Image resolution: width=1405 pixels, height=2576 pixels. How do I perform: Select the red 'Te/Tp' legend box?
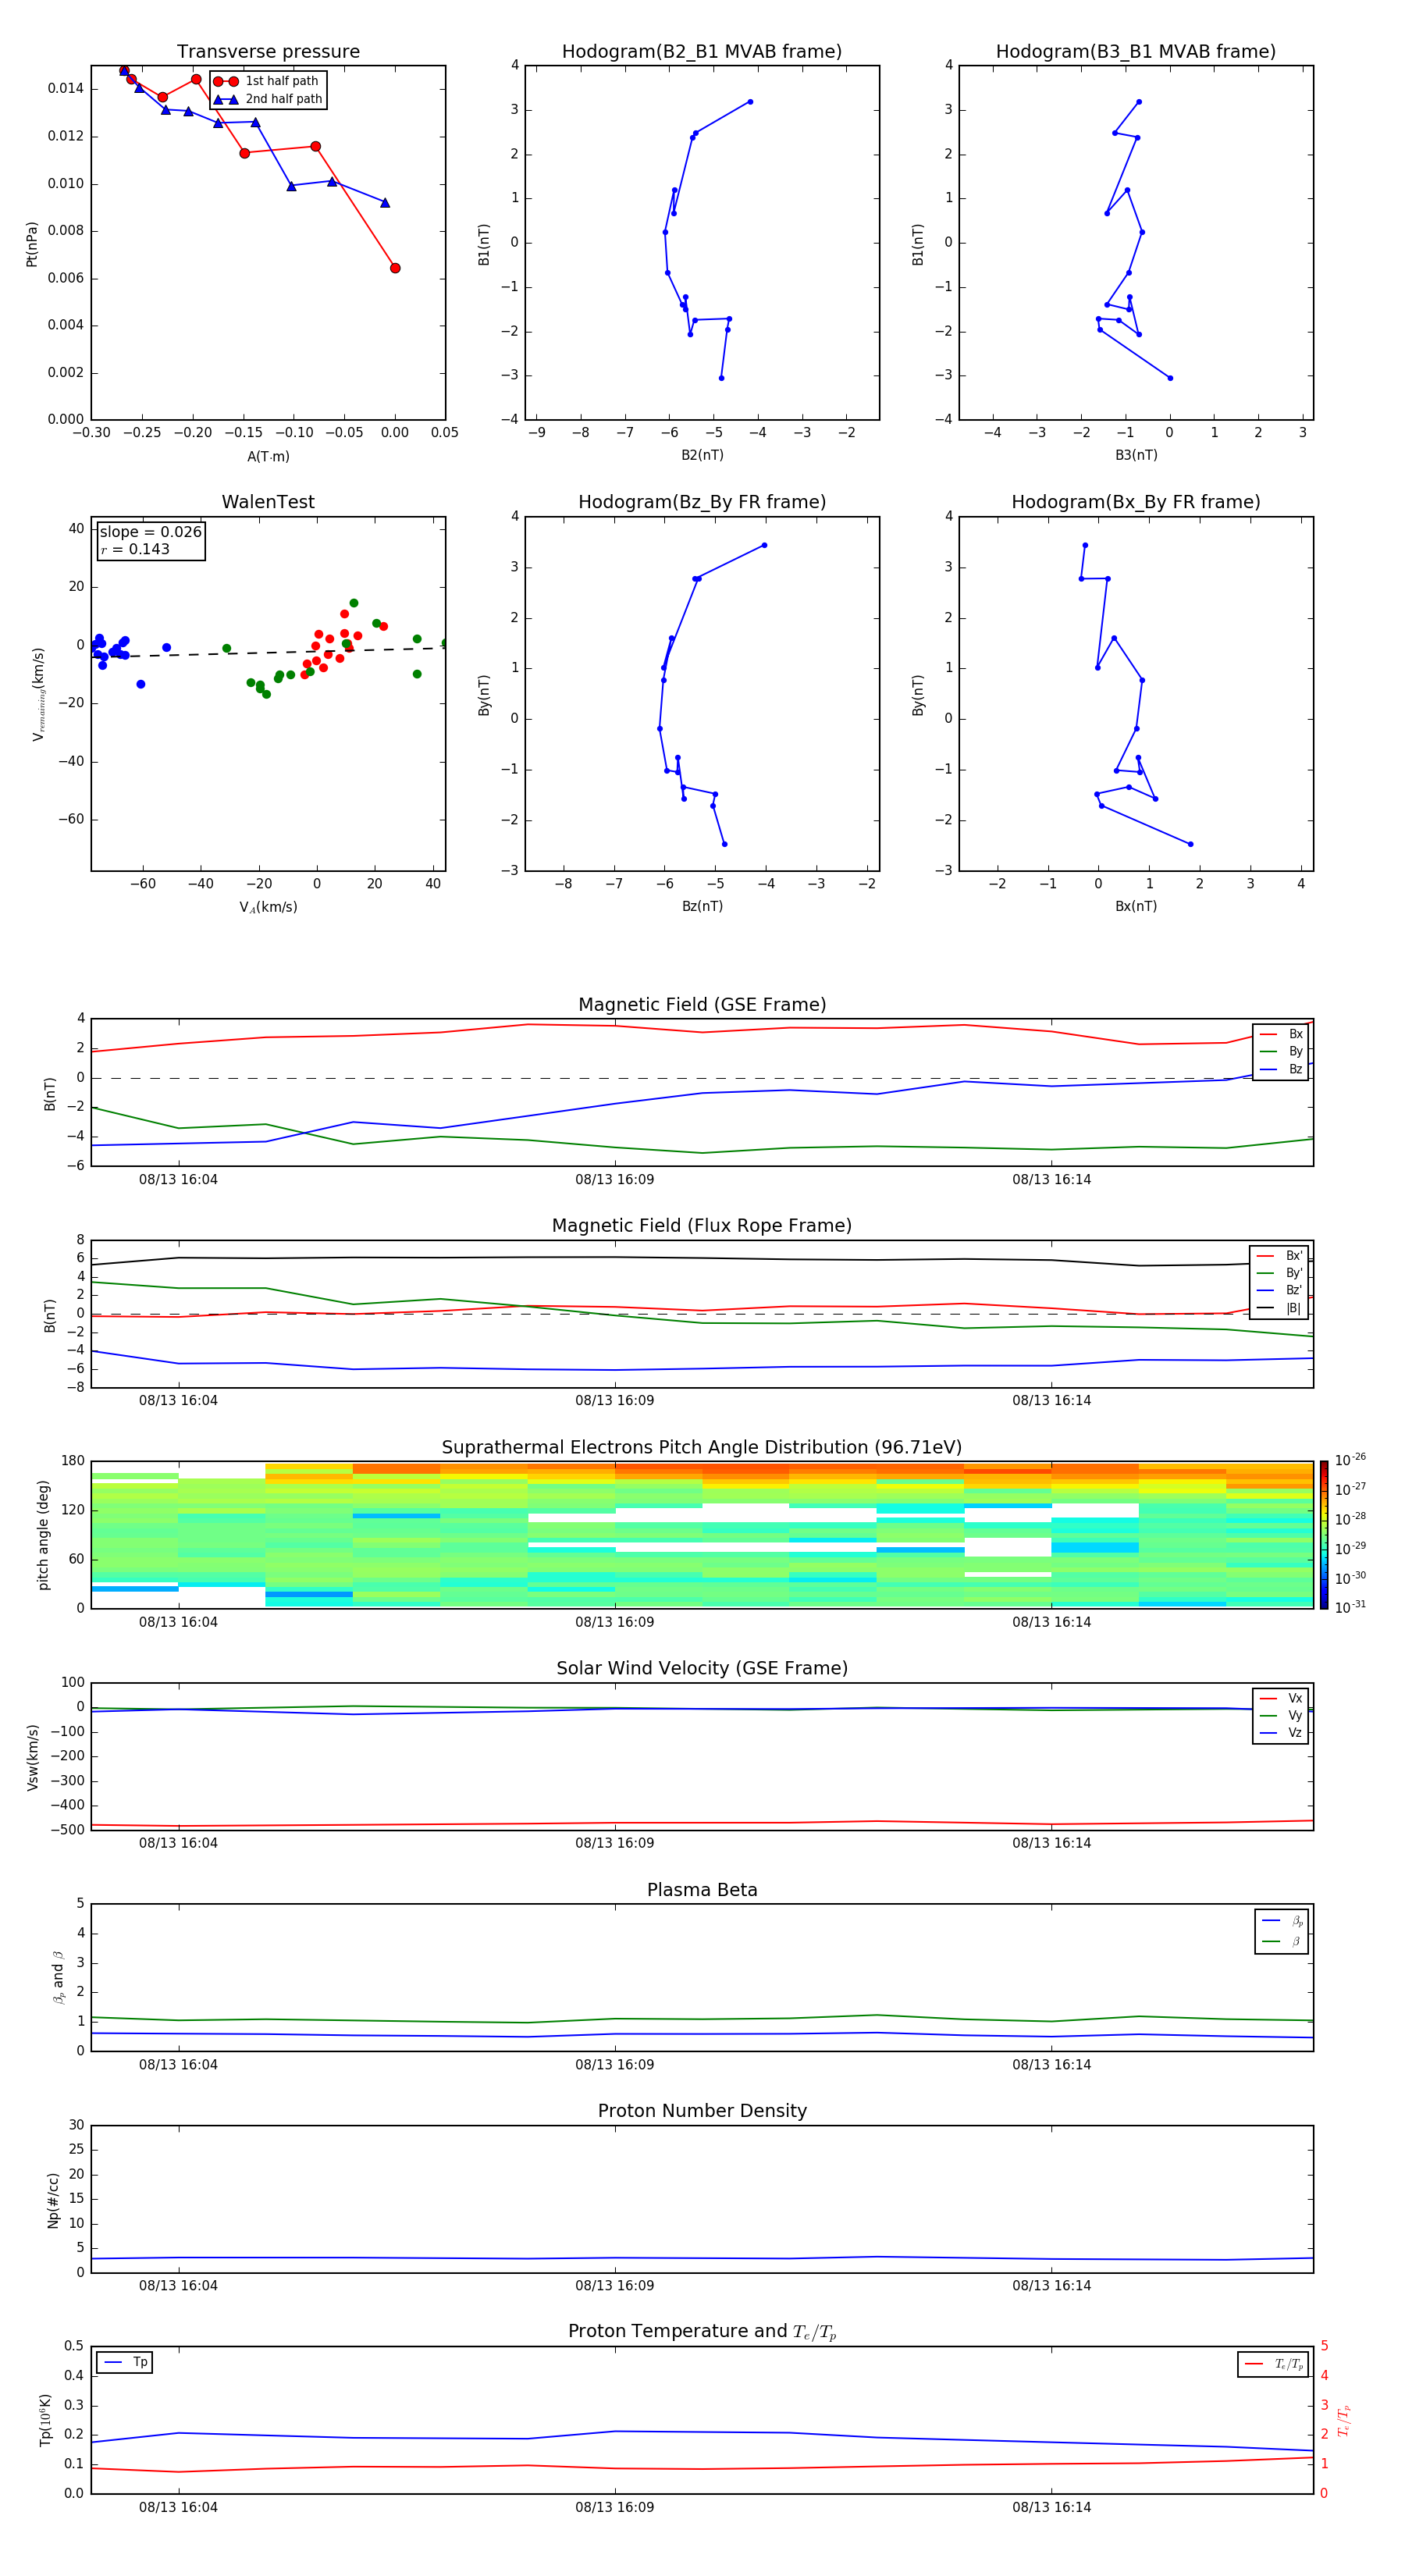[1272, 2364]
